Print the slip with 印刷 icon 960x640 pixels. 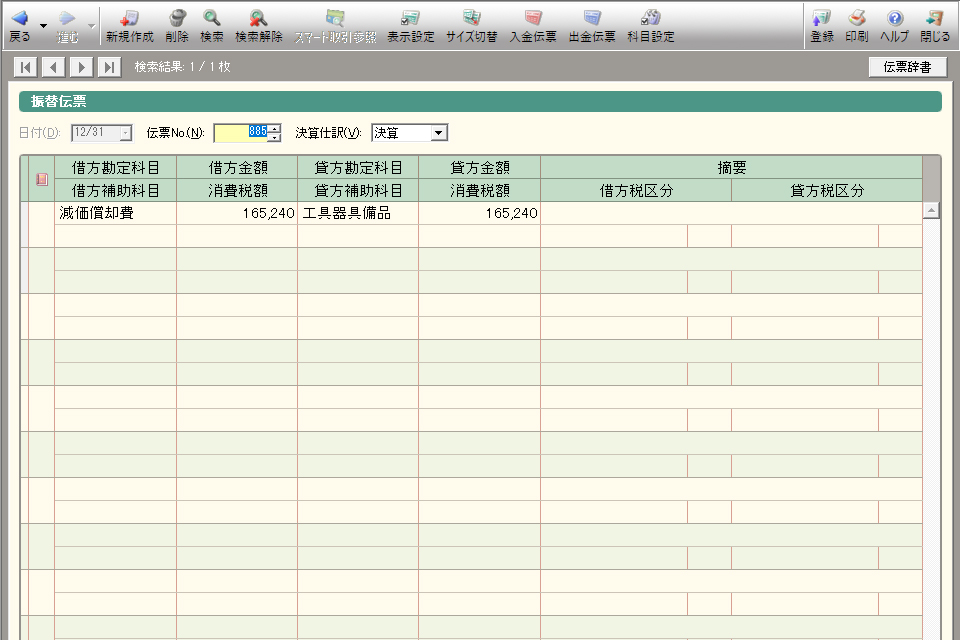(x=857, y=26)
